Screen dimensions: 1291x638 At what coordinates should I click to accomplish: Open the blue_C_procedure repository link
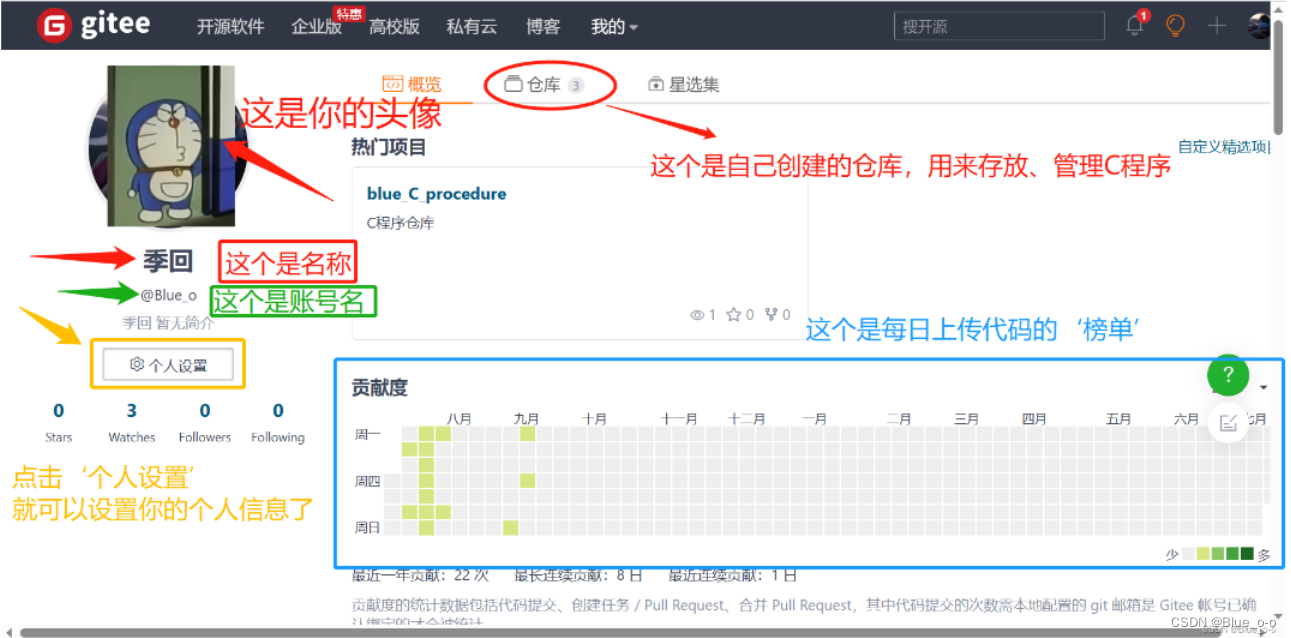pyautogui.click(x=435, y=193)
